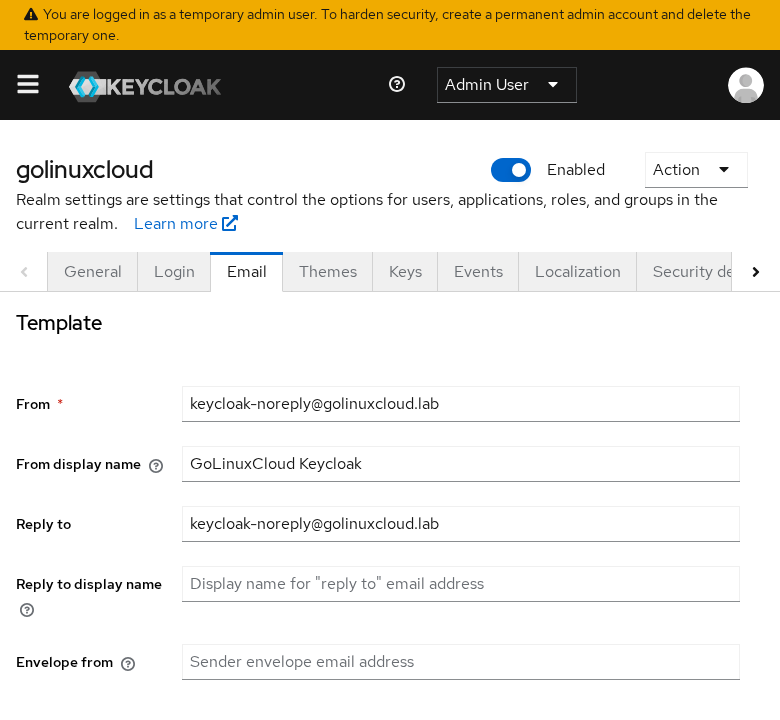Click the Keycloak logo
The width and height of the screenshot is (780, 720).
145,86
